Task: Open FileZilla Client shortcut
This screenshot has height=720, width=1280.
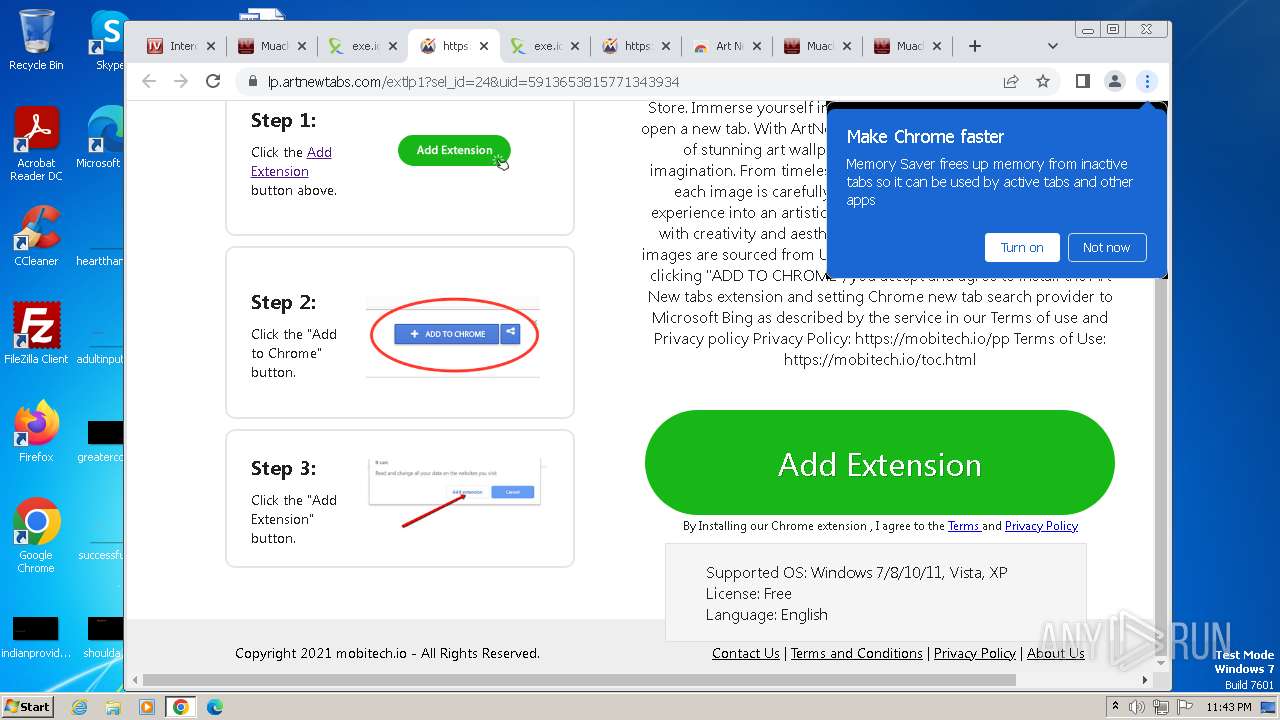Action: tap(36, 333)
